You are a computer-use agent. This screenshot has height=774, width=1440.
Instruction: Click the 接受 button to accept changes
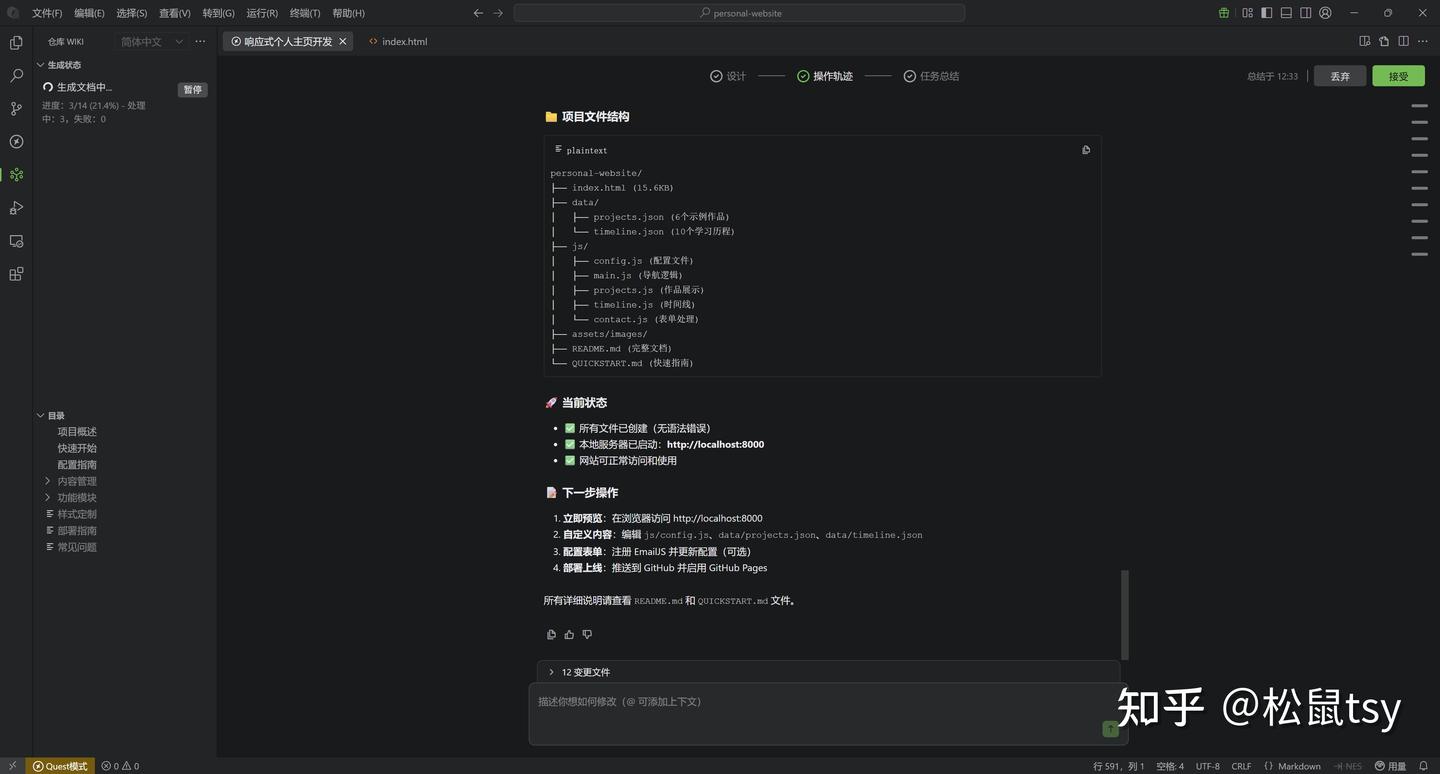(1397, 75)
